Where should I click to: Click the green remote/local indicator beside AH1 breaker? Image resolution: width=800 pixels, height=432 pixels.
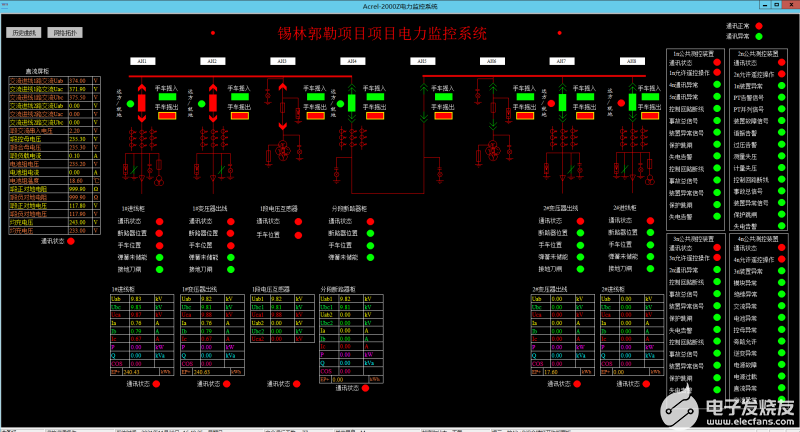[x=131, y=104]
